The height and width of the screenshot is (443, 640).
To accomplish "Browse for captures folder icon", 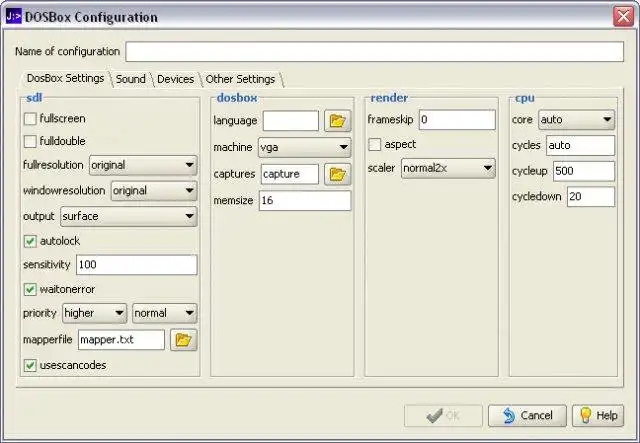I will click(x=338, y=174).
